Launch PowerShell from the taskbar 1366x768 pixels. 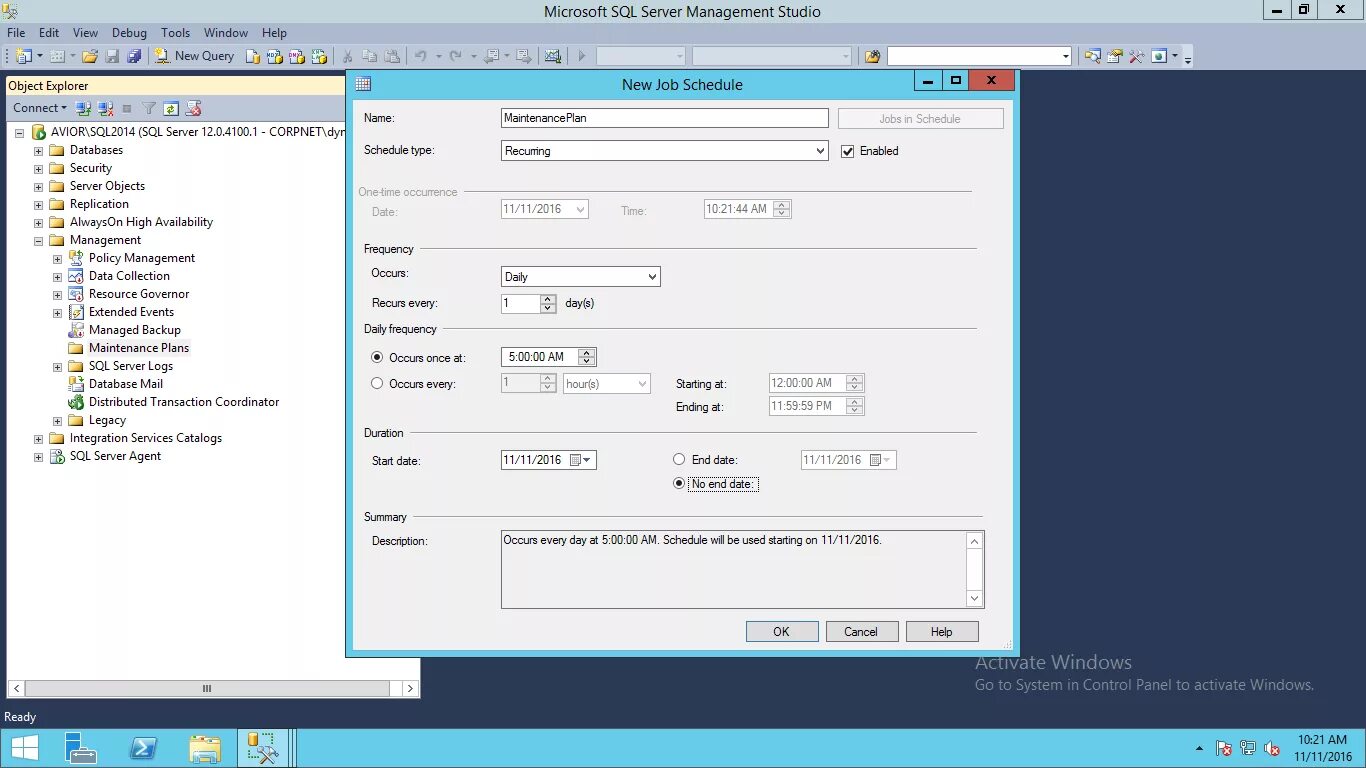pyautogui.click(x=142, y=749)
